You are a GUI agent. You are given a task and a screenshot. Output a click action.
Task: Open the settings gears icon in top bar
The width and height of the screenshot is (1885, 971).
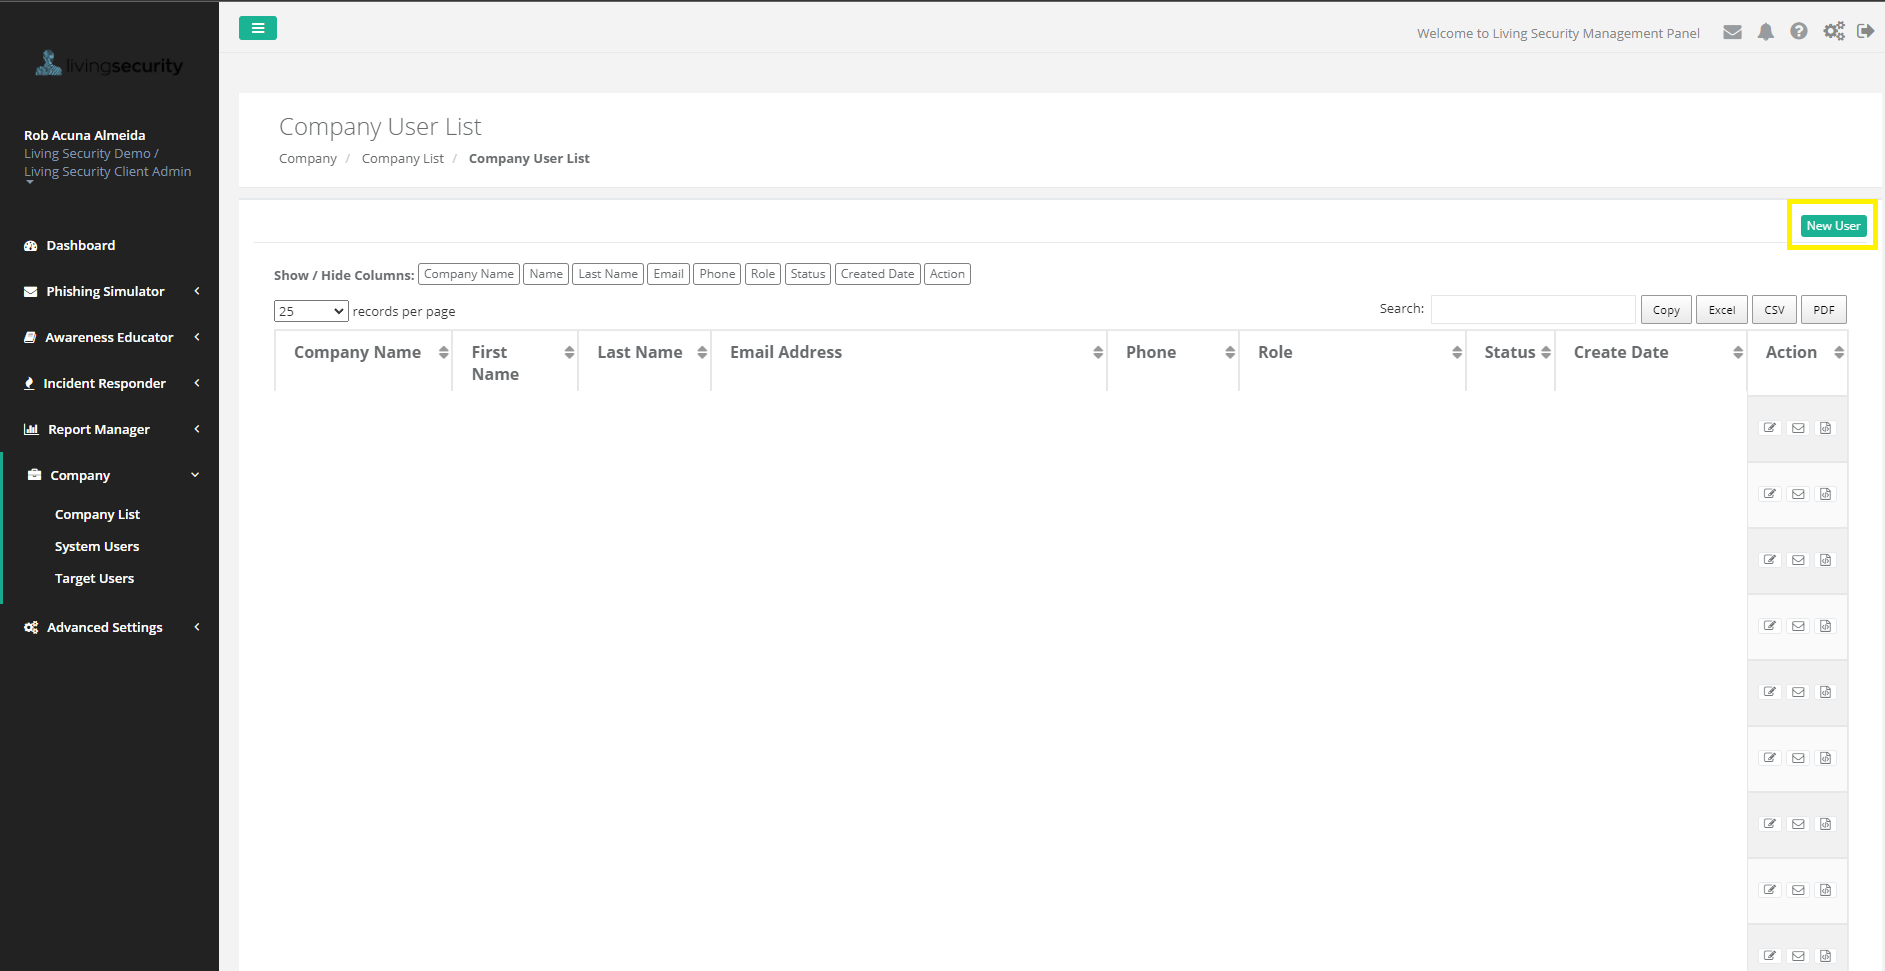click(x=1834, y=31)
